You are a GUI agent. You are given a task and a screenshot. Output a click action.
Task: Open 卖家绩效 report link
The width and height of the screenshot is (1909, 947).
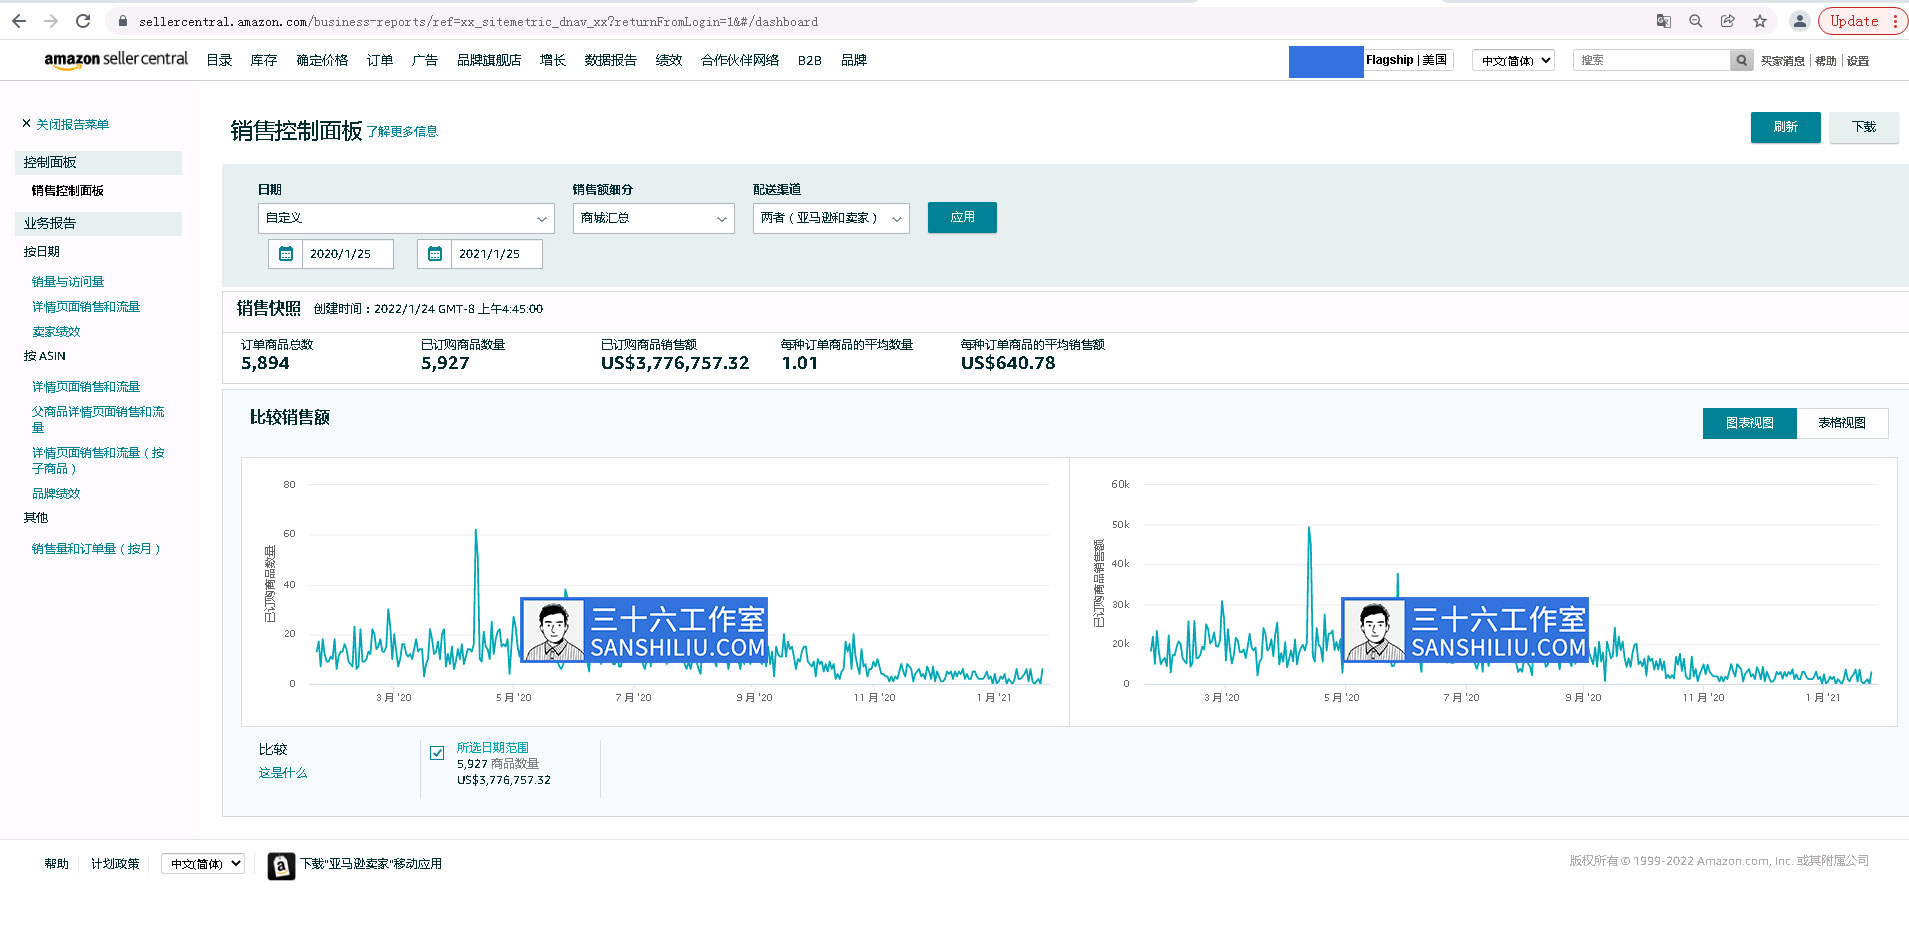pyautogui.click(x=56, y=332)
